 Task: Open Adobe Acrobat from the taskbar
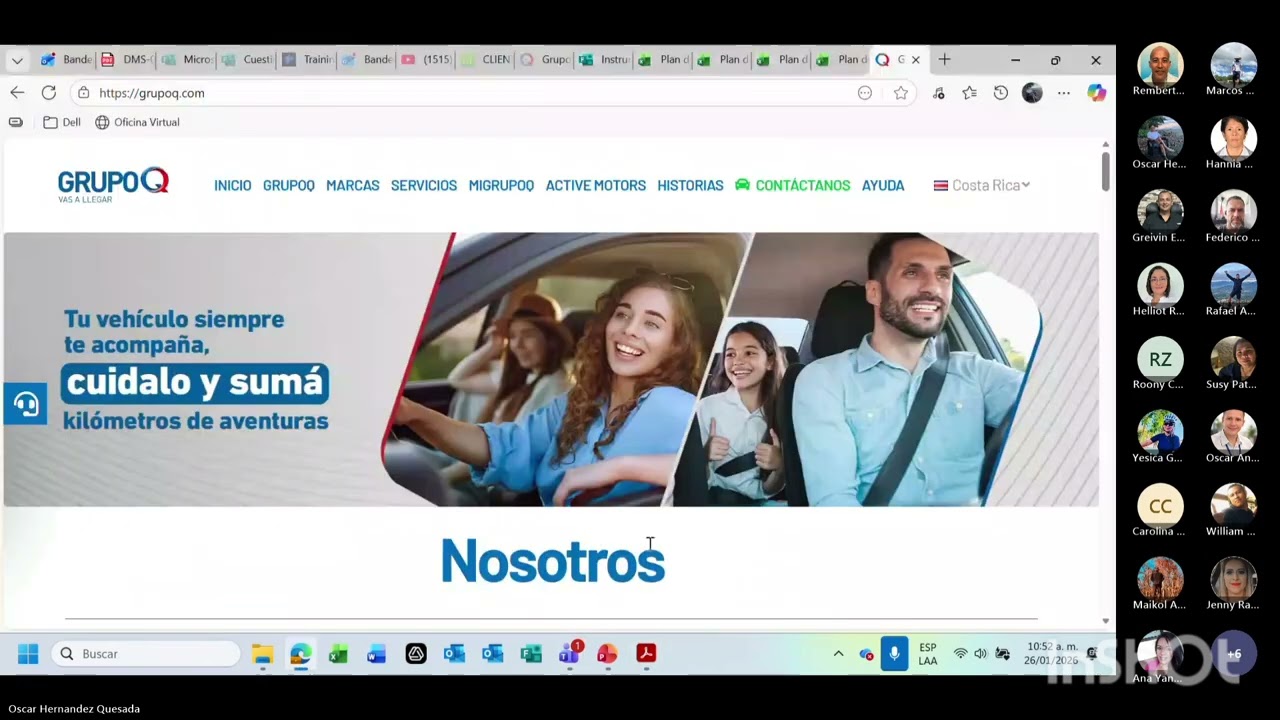646,654
